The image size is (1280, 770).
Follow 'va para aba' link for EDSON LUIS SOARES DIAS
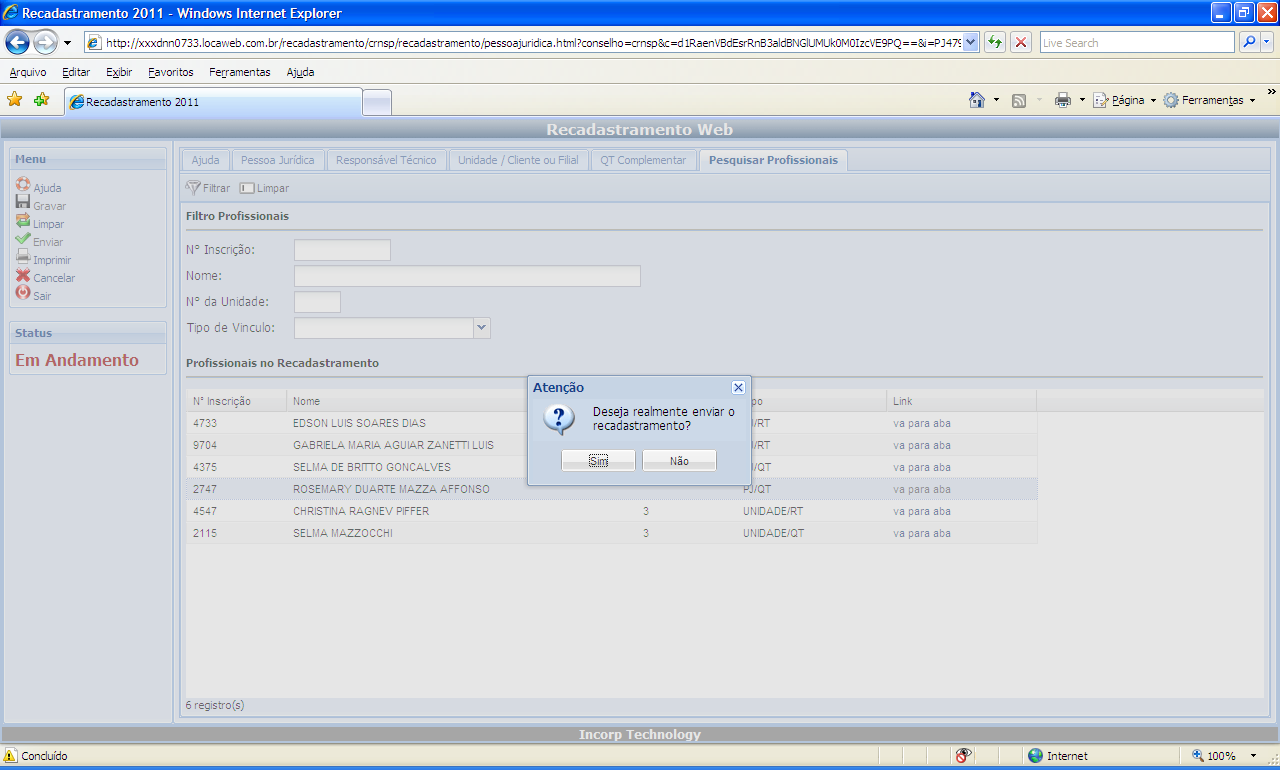coord(922,423)
